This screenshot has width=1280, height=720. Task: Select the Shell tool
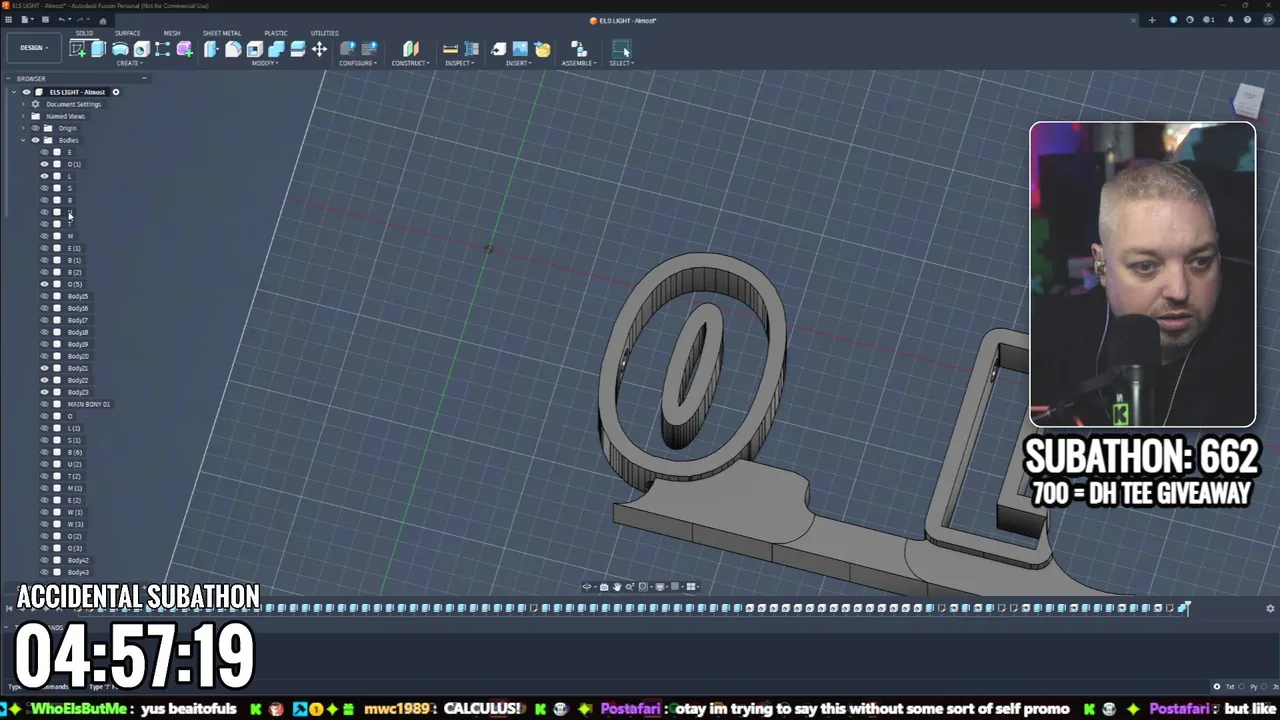click(254, 49)
